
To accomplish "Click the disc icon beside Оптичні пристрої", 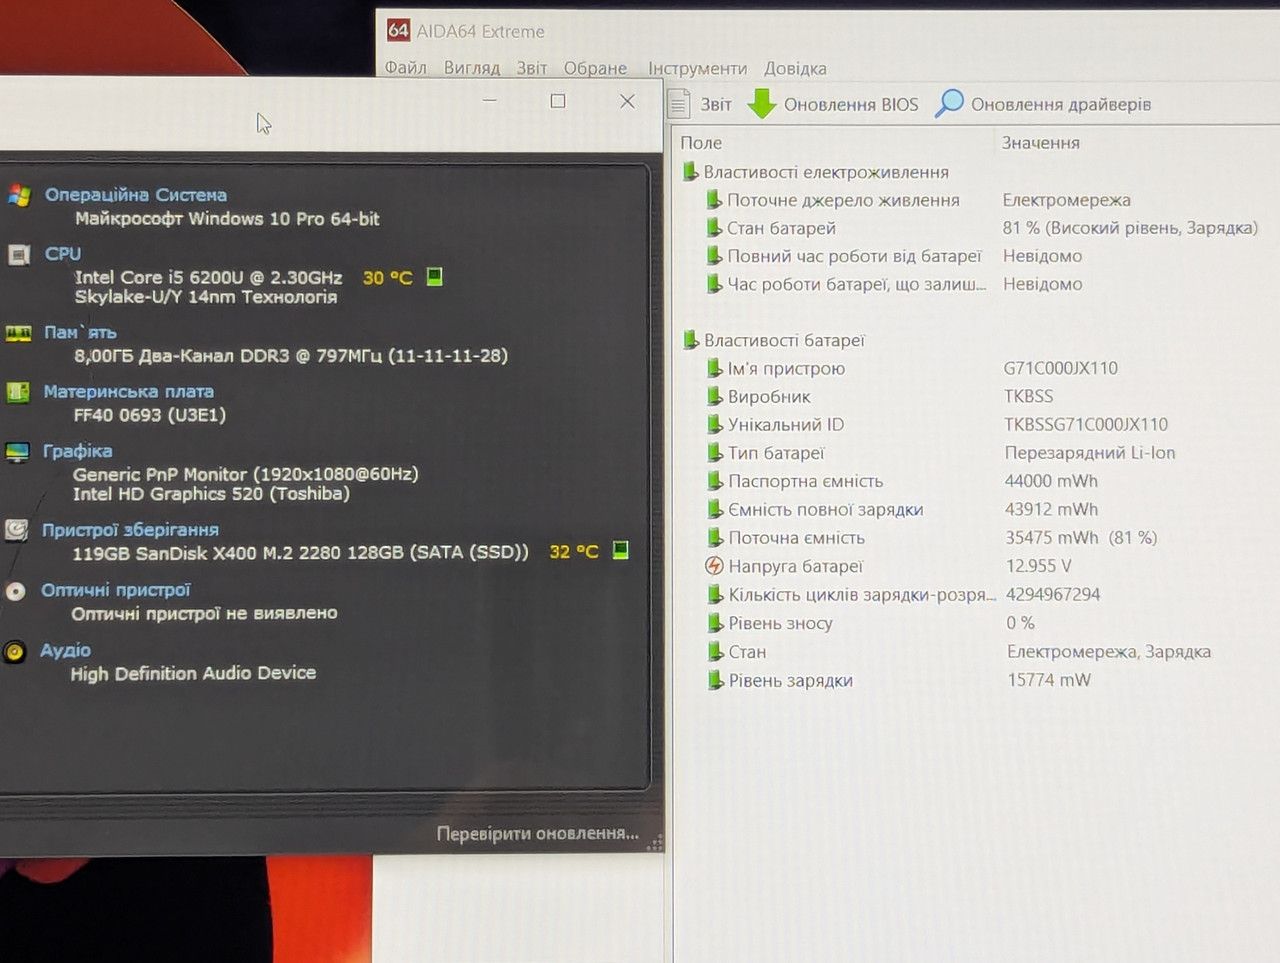I will pos(16,591).
